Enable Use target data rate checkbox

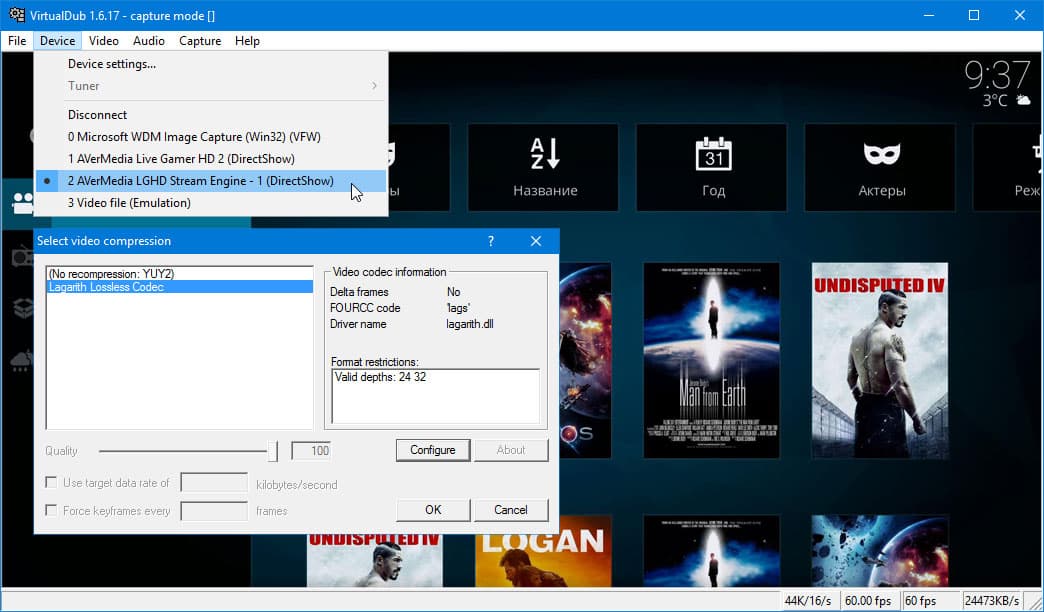tap(51, 482)
